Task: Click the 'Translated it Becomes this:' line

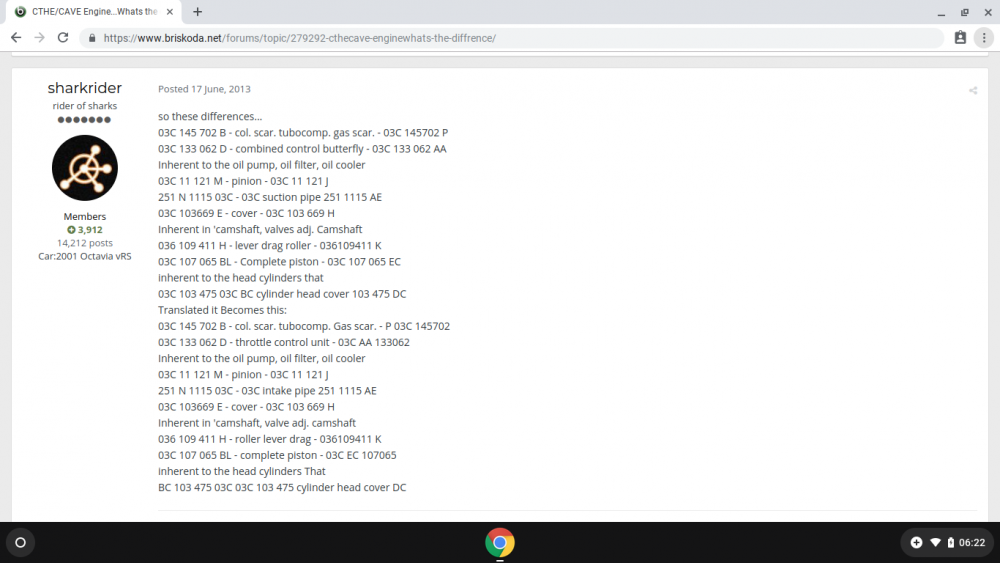Action: [223, 310]
